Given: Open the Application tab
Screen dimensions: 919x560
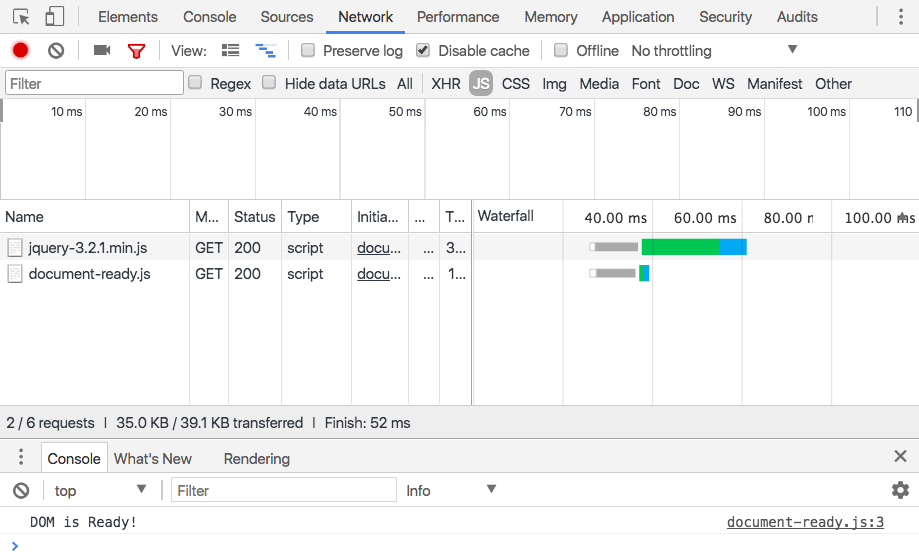Looking at the screenshot, I should [638, 17].
